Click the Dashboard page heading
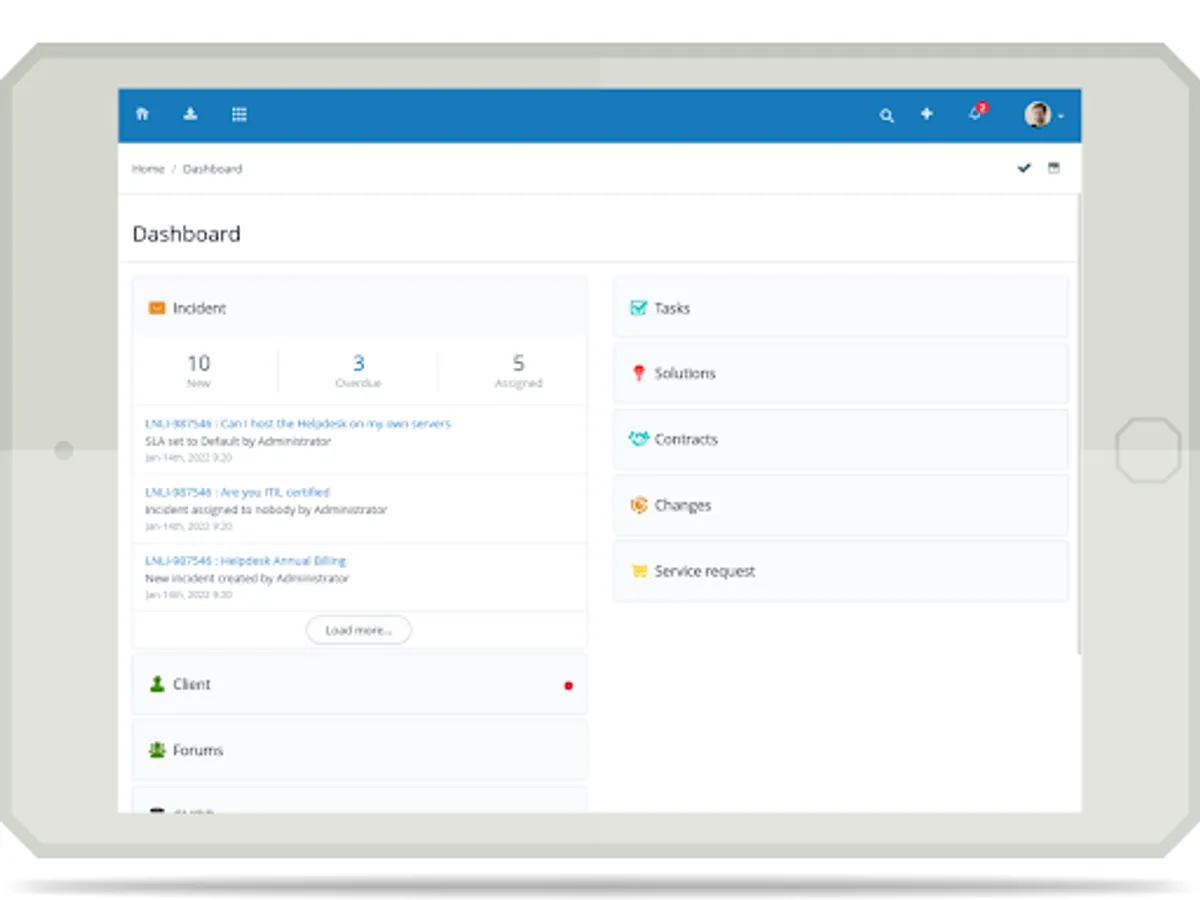 187,234
